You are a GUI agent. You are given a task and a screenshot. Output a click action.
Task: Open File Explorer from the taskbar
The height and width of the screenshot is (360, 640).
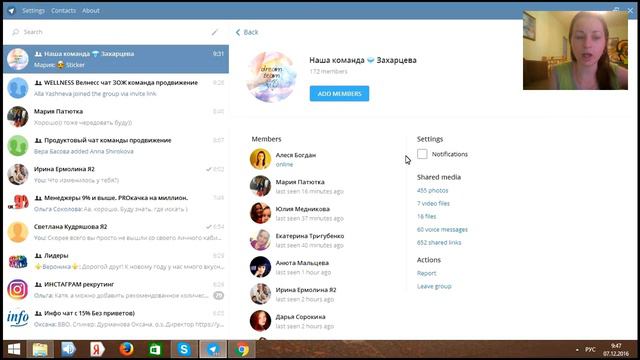click(x=40, y=349)
